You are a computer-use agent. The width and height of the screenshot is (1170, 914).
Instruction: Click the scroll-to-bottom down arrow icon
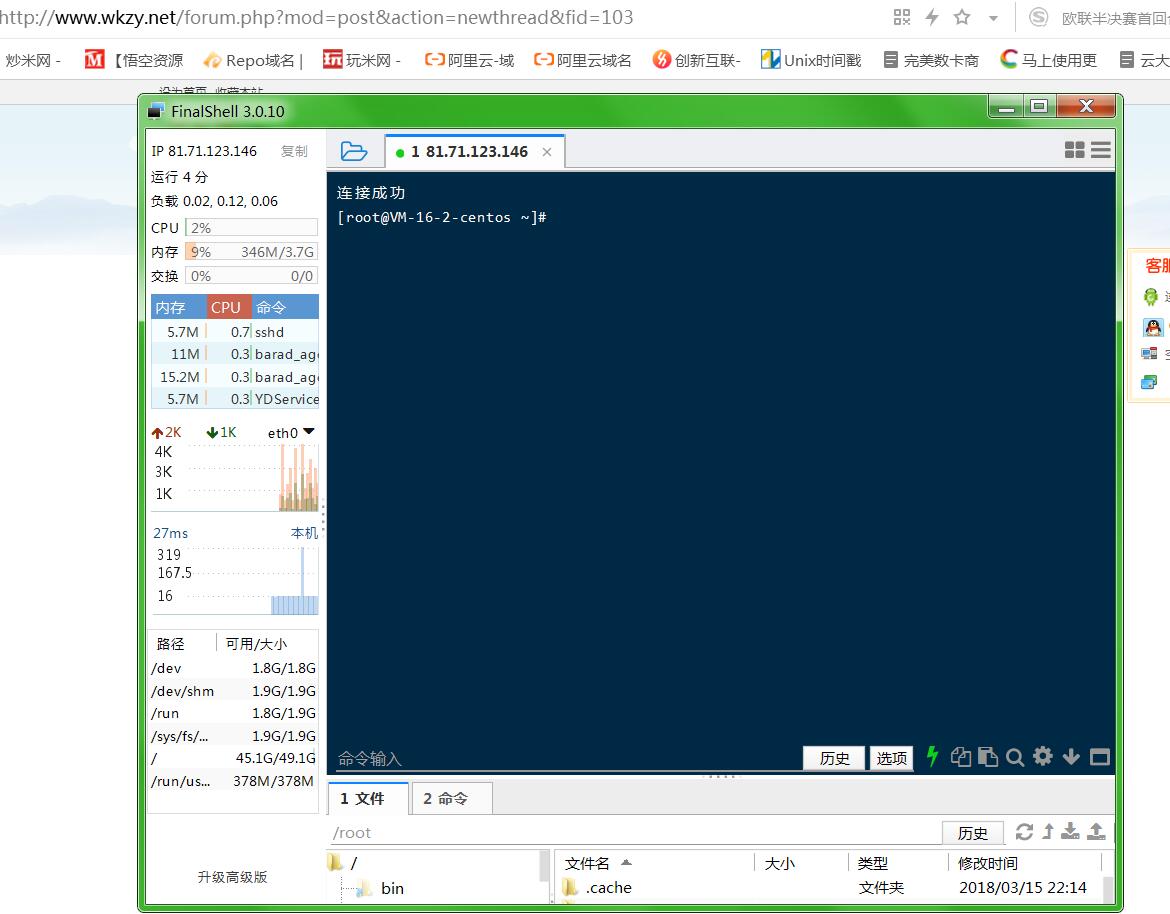pos(1071,757)
